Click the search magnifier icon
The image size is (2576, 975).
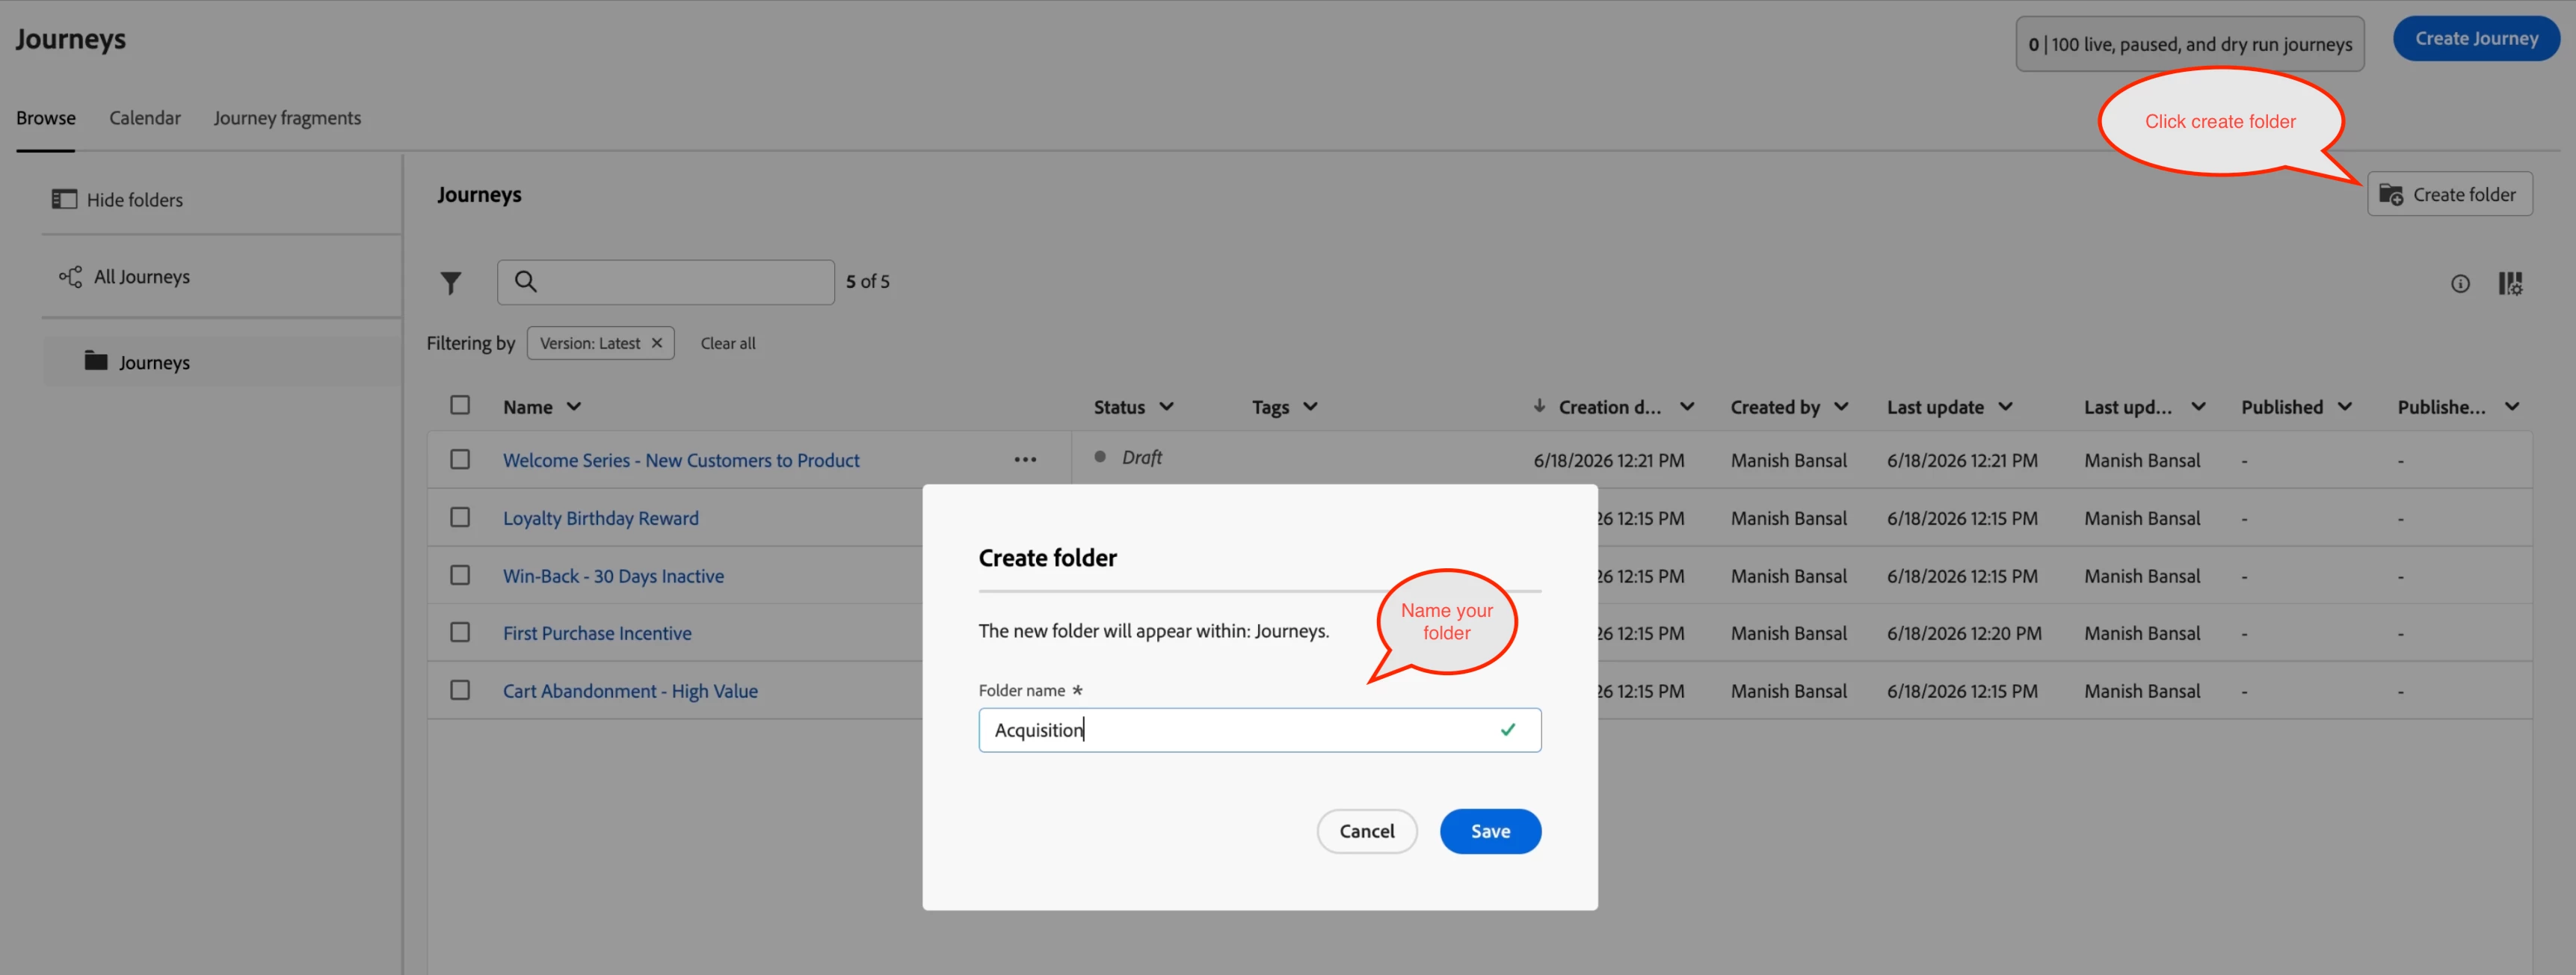[526, 282]
